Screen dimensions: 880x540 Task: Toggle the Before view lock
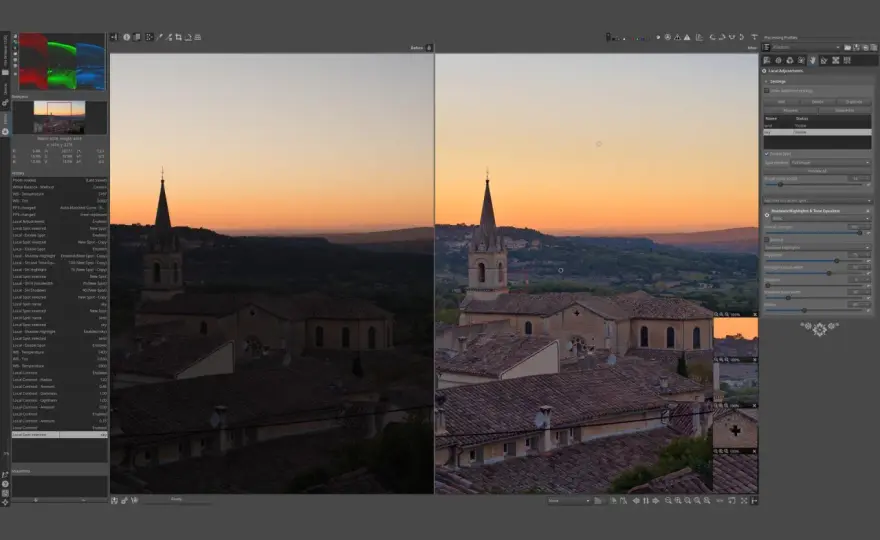click(429, 48)
